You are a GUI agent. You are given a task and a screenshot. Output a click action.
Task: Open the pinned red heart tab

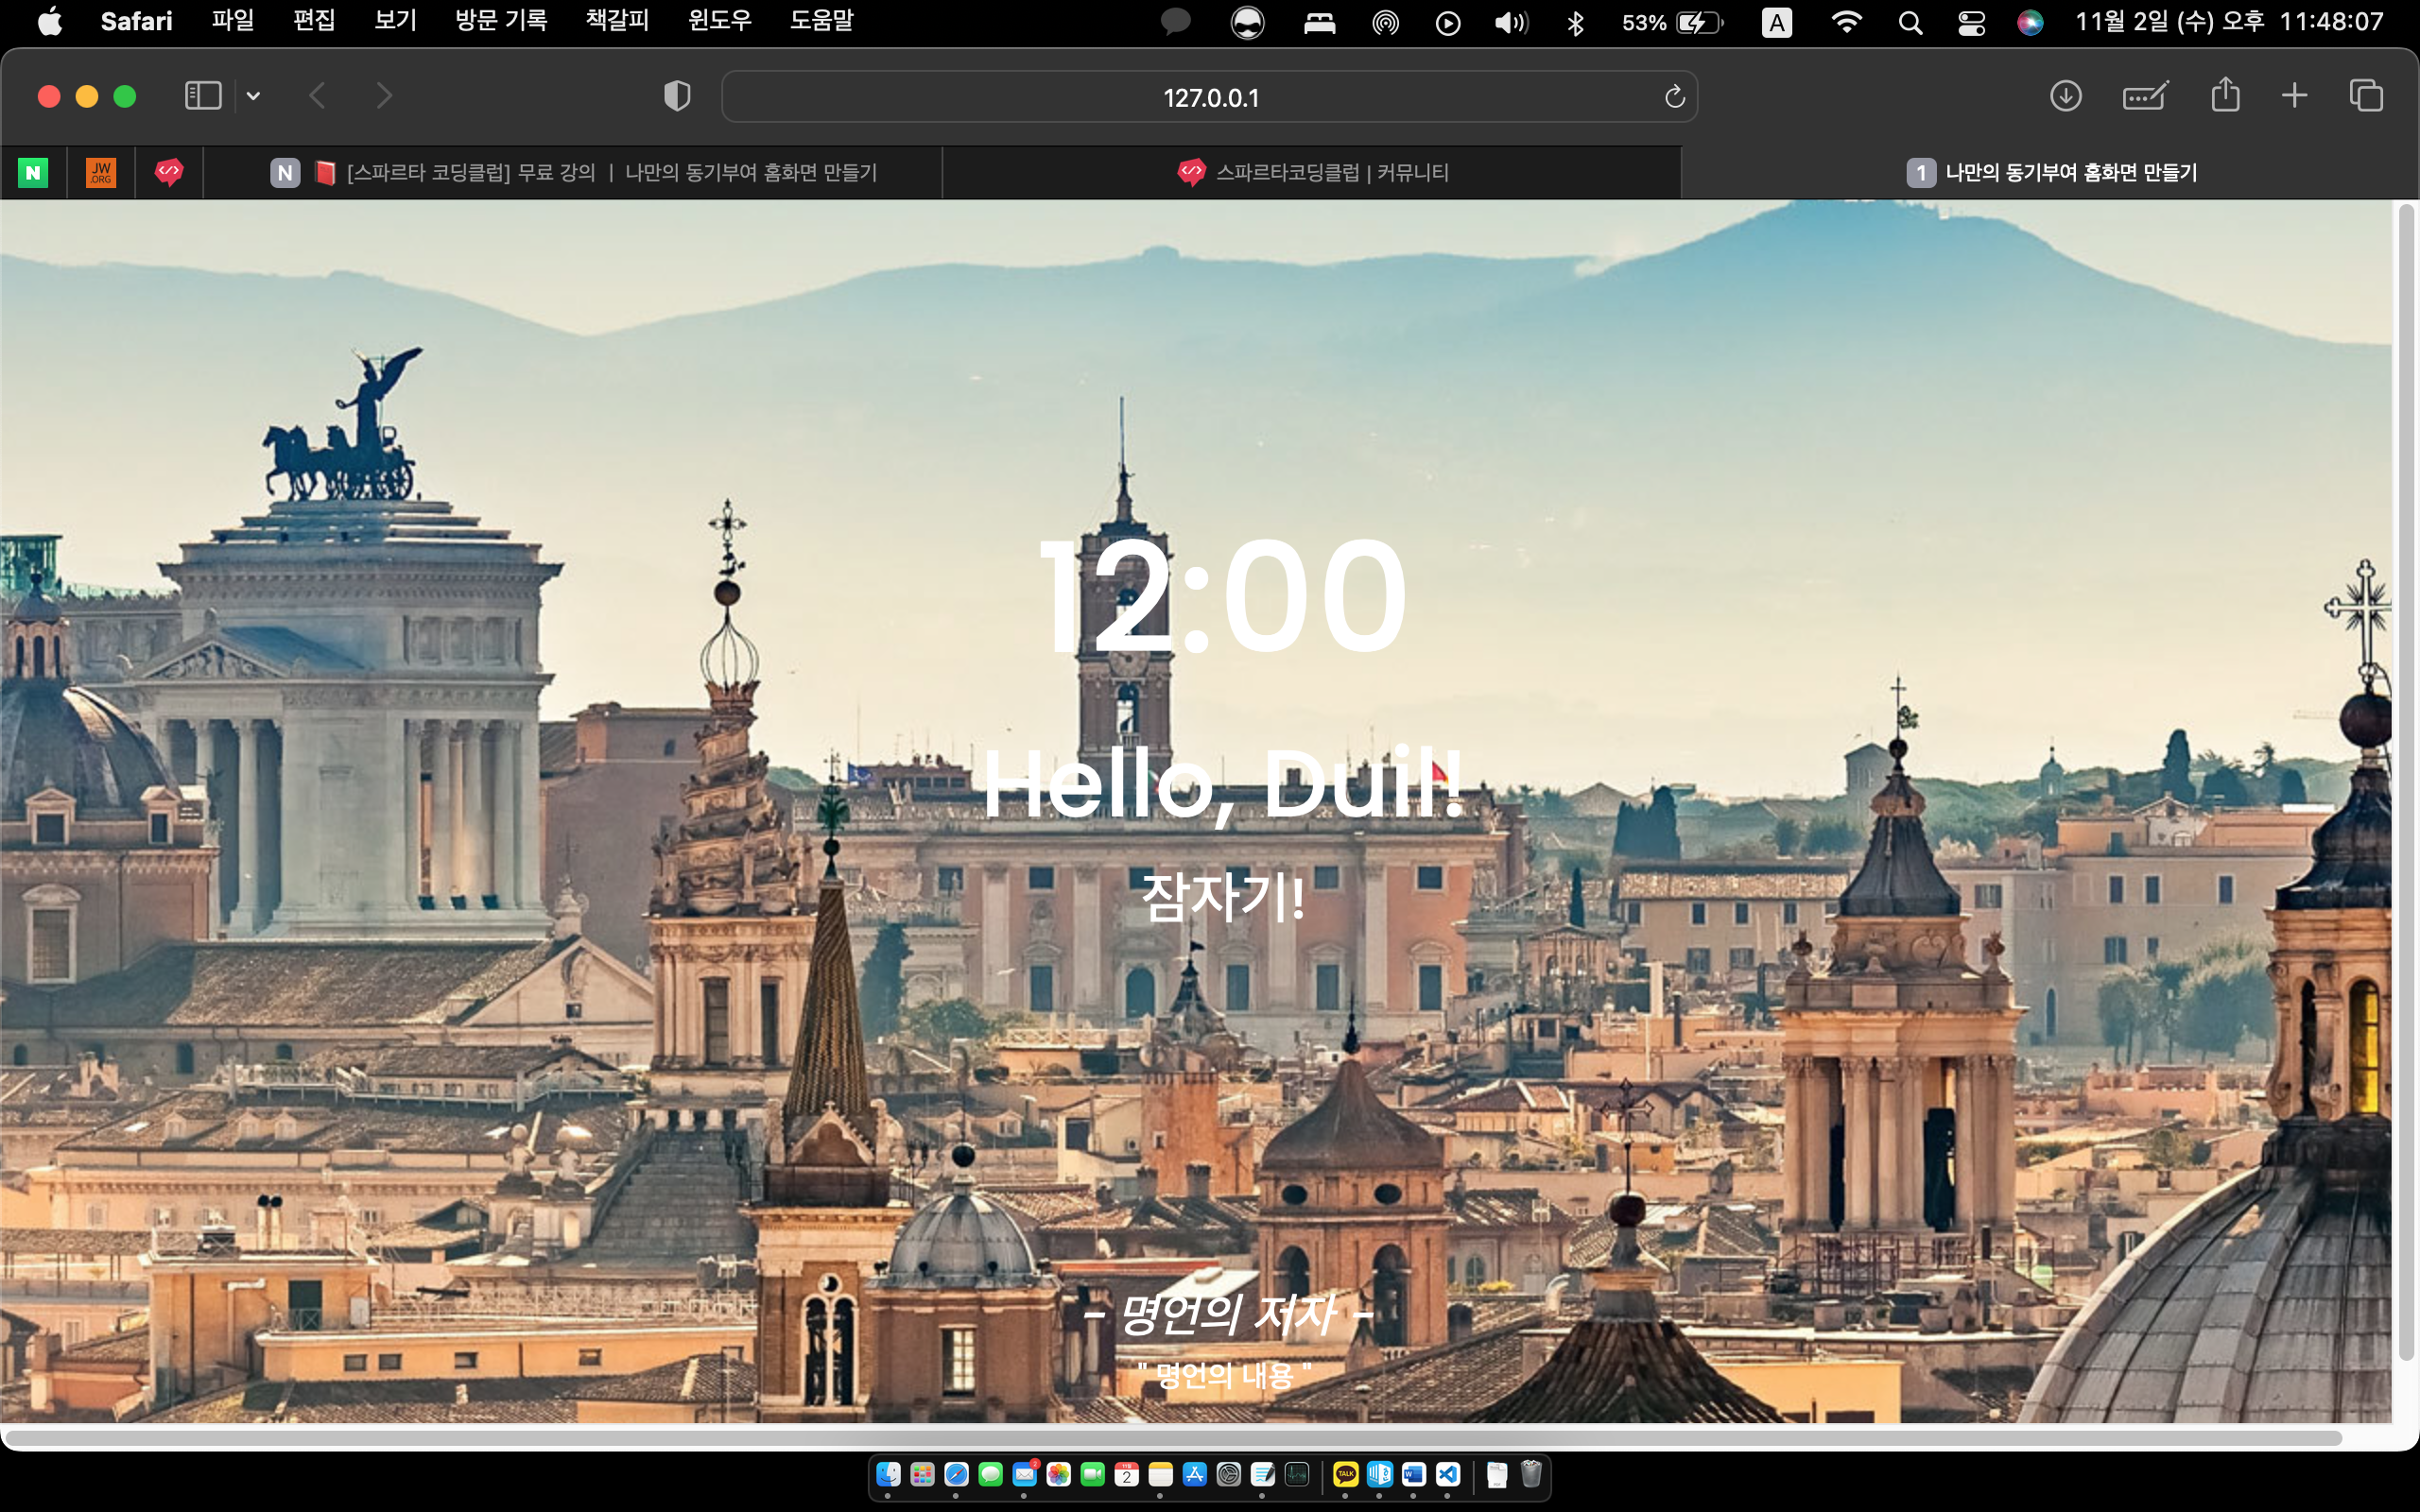(169, 173)
